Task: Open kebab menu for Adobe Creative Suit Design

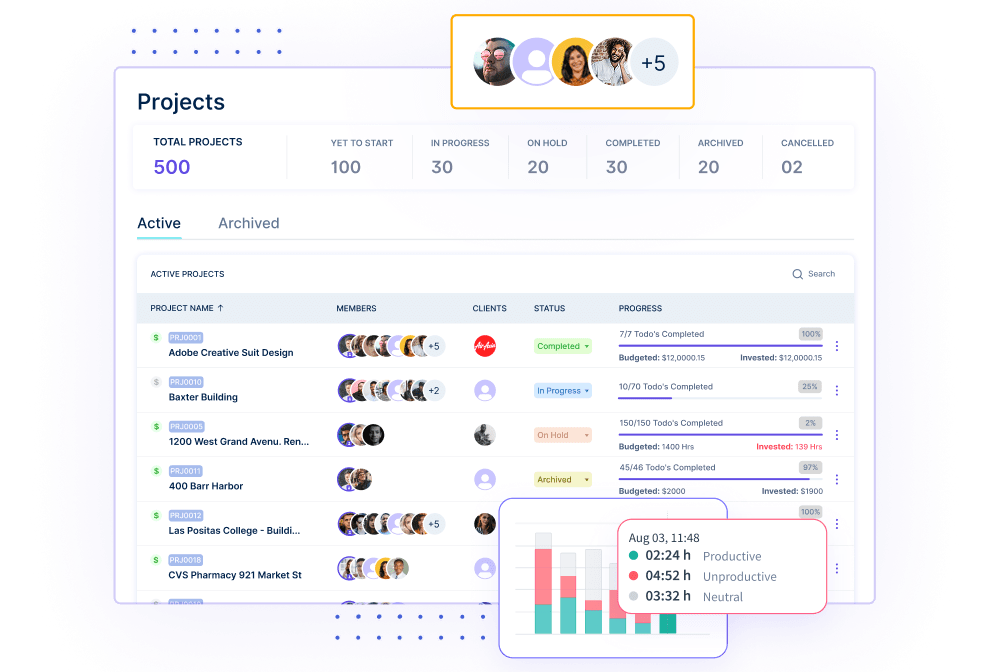Action: tap(837, 346)
